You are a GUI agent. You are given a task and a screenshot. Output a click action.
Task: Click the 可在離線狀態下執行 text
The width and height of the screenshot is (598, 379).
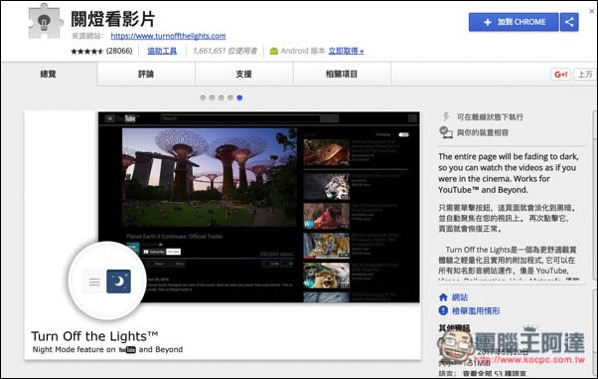(490, 117)
